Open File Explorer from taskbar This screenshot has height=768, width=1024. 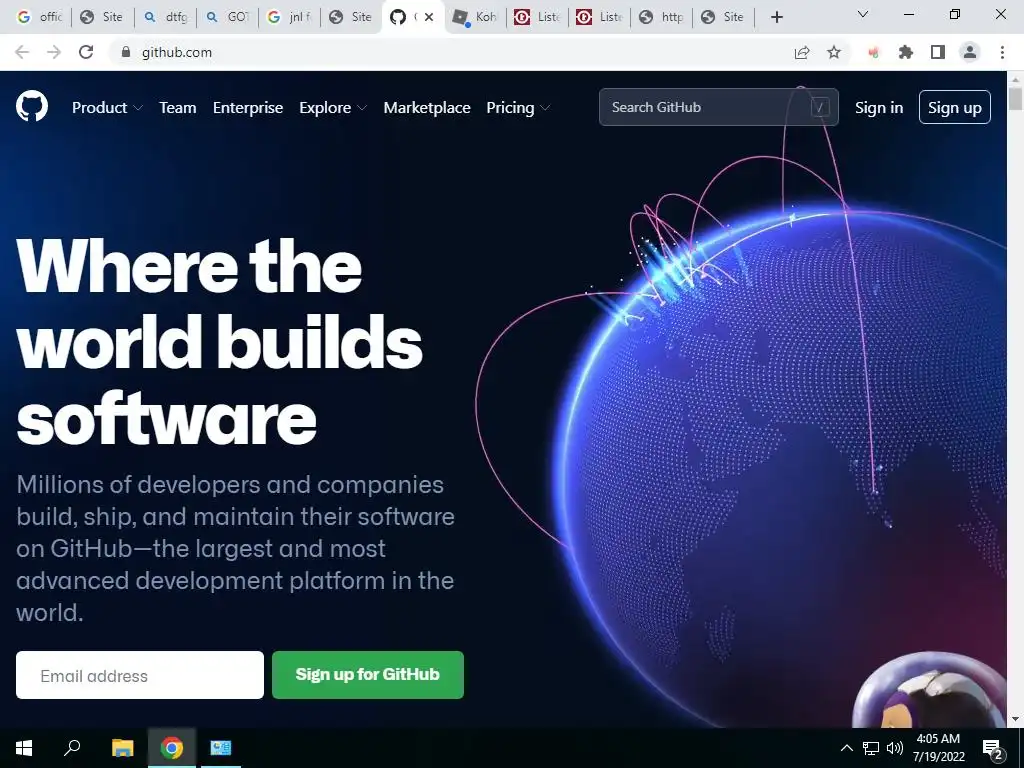(122, 748)
